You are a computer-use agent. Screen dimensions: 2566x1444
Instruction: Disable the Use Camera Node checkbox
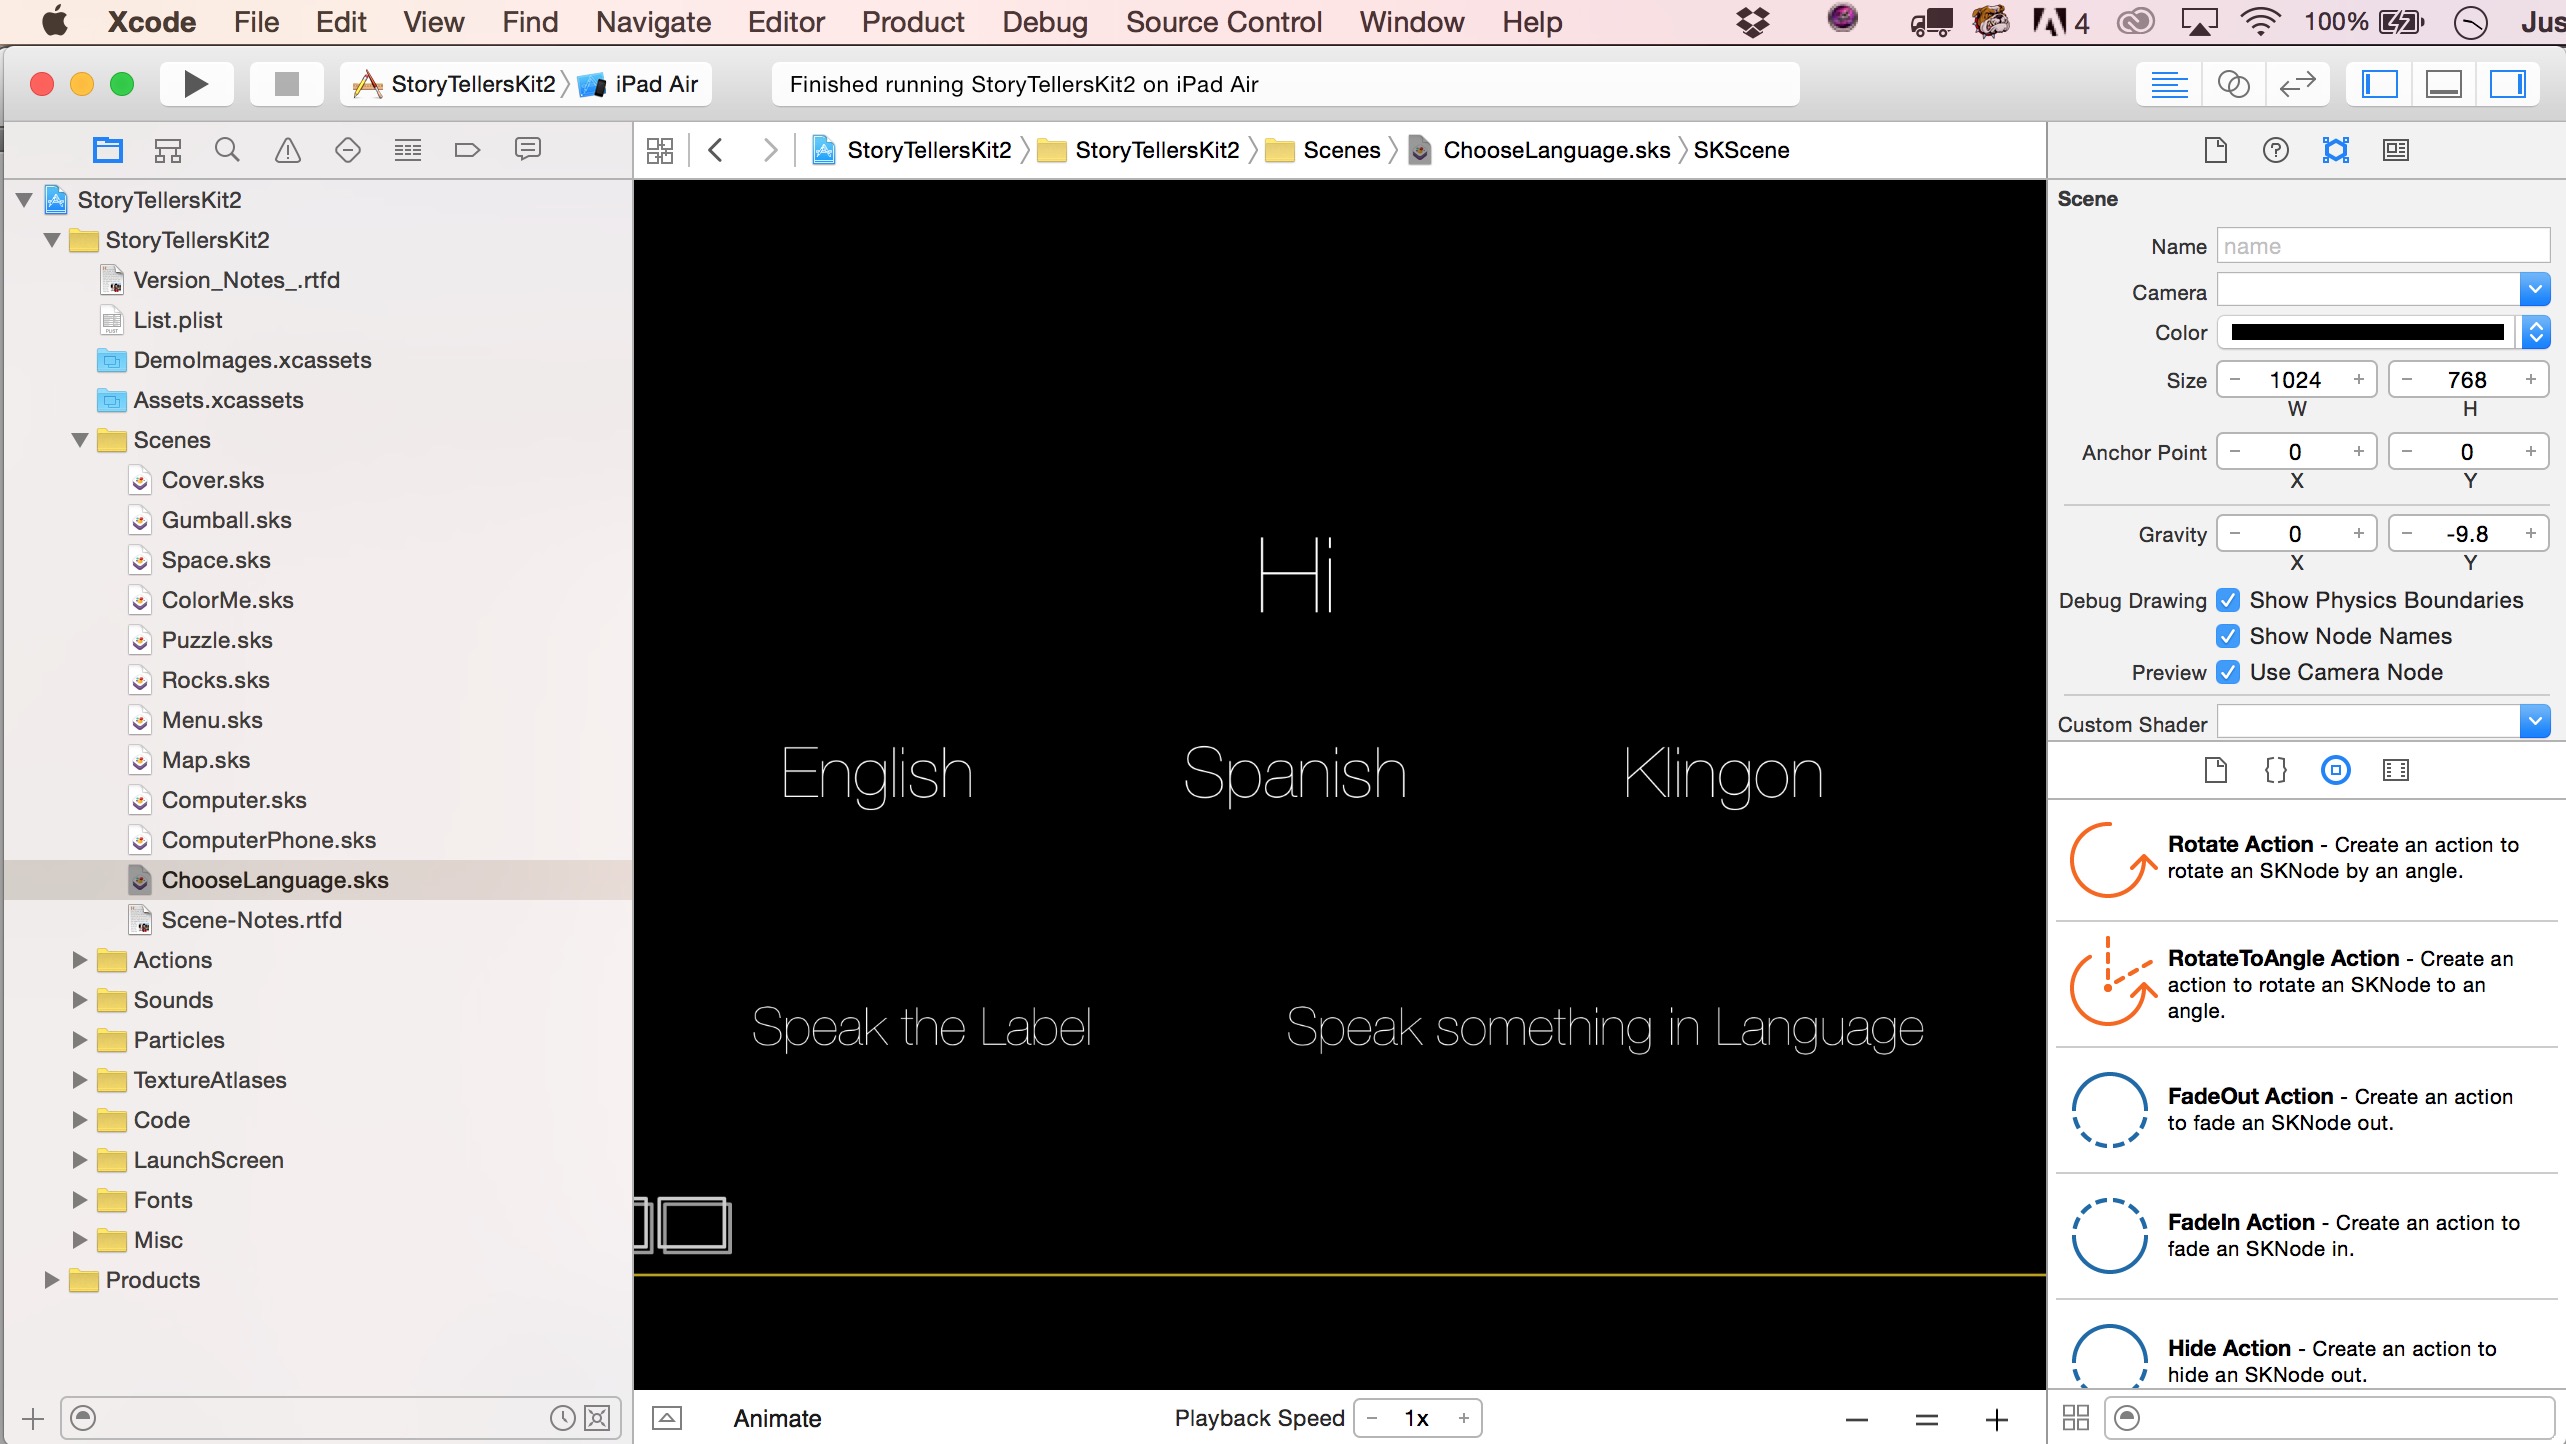click(2228, 672)
